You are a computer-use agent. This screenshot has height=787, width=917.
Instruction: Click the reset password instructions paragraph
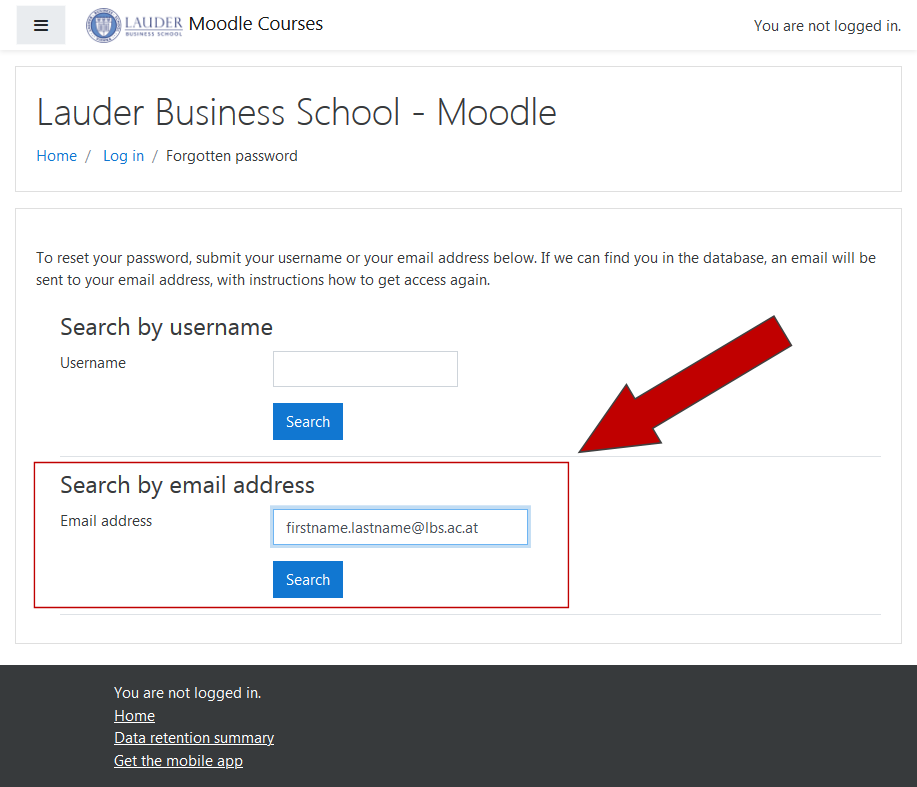pos(456,269)
